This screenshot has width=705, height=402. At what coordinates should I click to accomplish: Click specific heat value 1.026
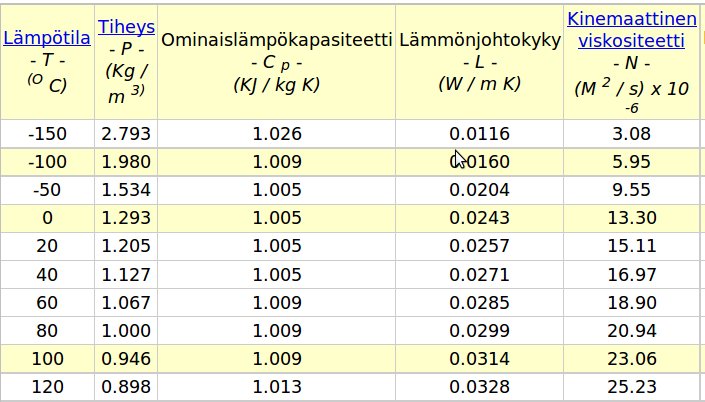tap(276, 133)
